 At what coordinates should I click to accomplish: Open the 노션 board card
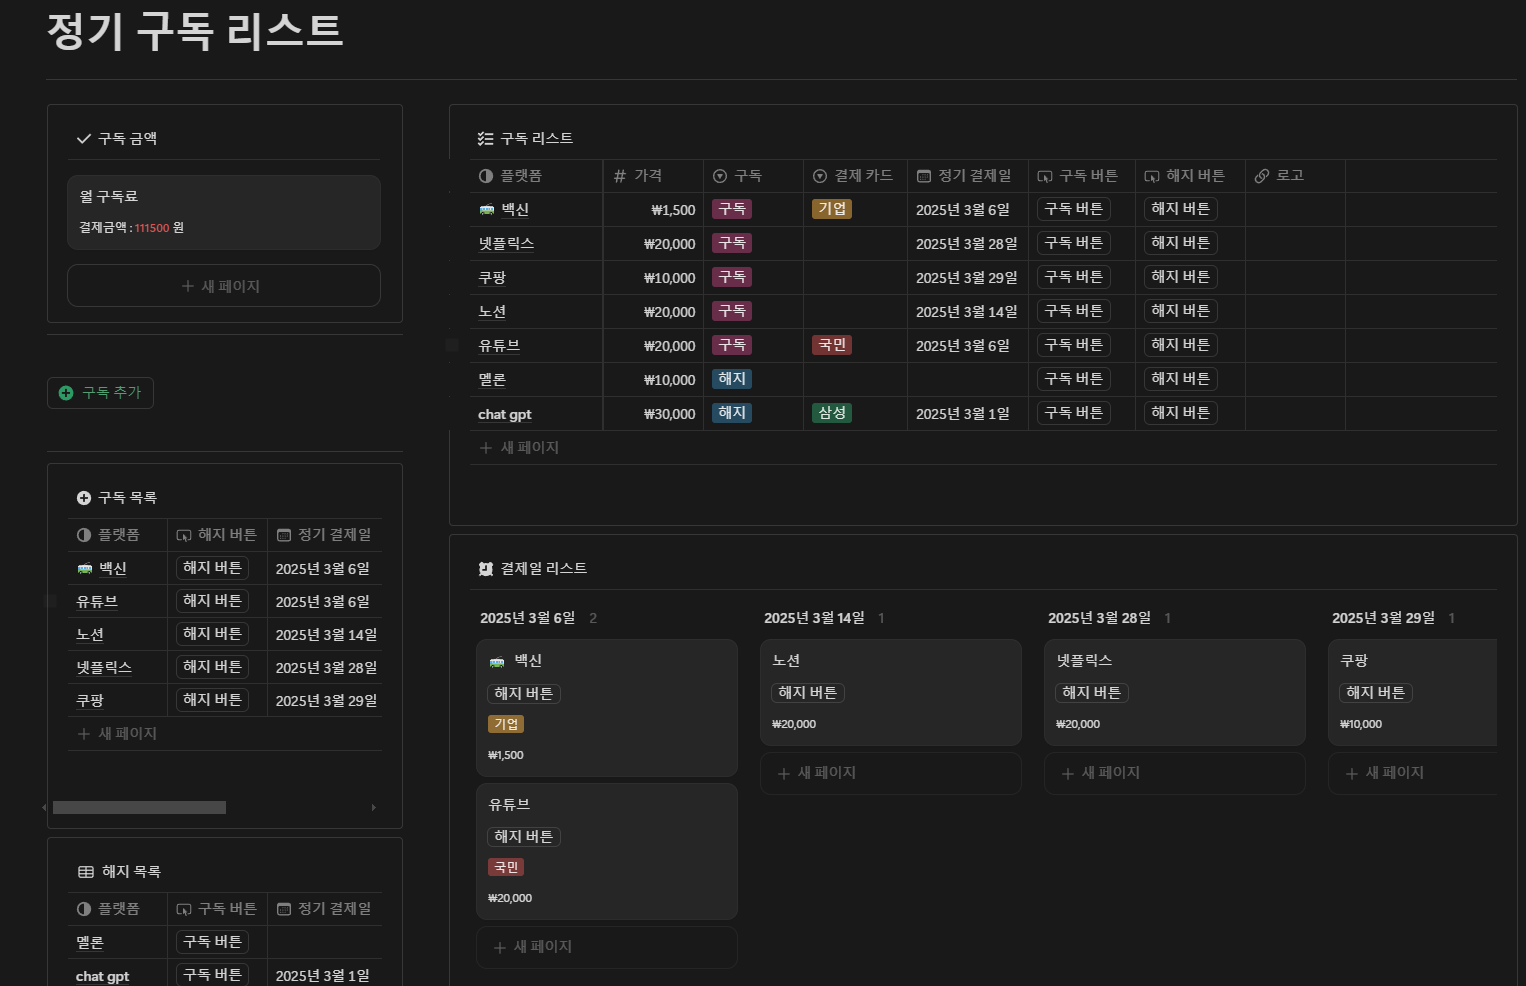point(891,692)
